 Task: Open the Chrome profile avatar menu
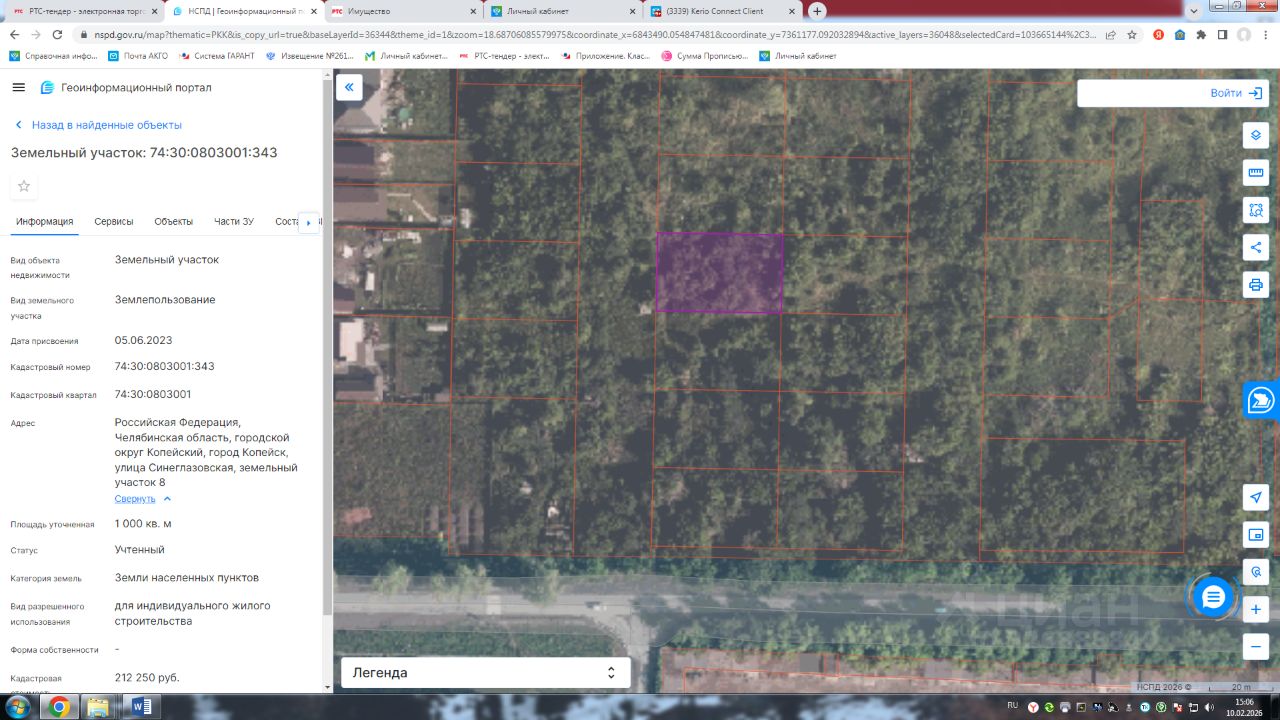coord(1243,34)
